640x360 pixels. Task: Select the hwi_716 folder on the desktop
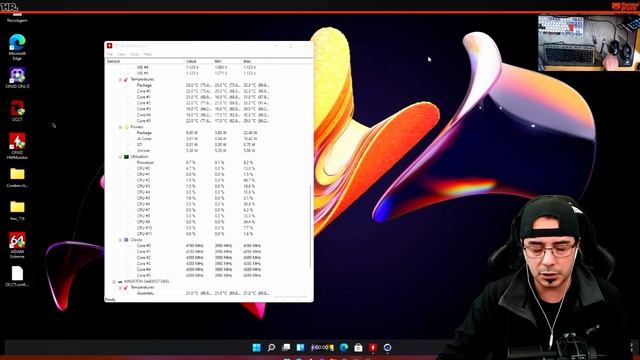point(17,211)
